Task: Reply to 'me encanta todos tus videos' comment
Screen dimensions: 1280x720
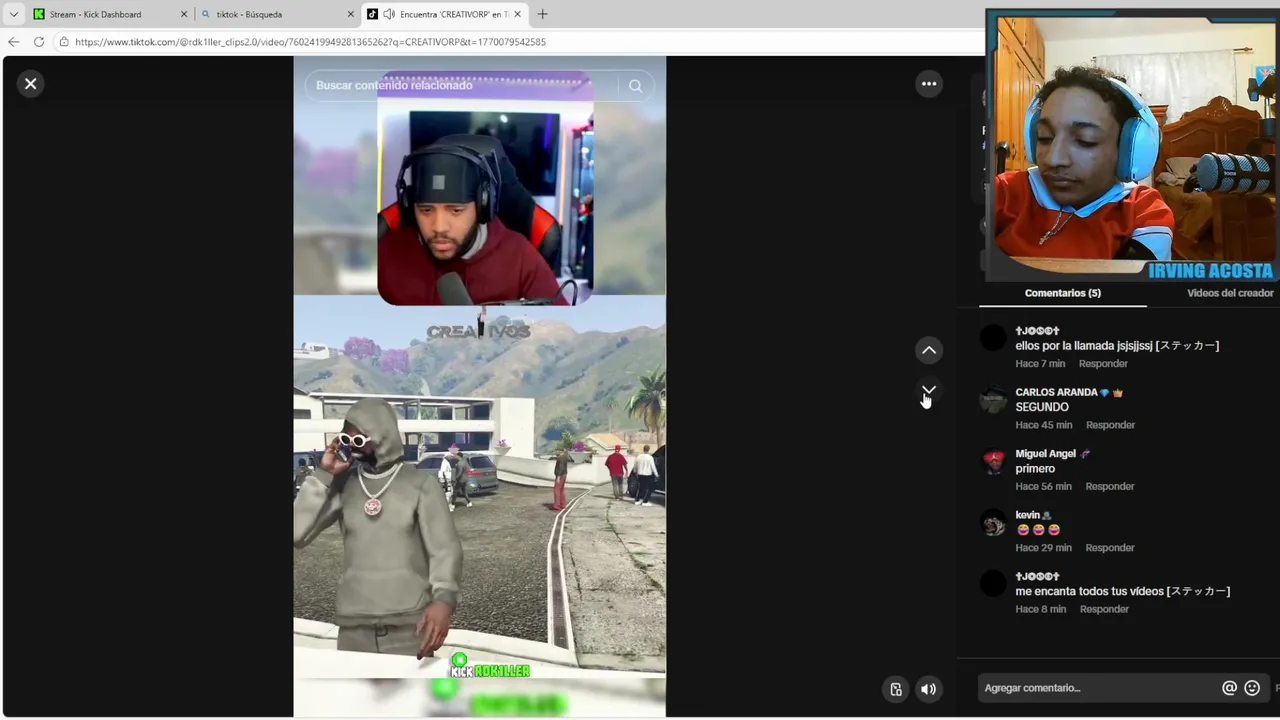Action: pos(1104,610)
